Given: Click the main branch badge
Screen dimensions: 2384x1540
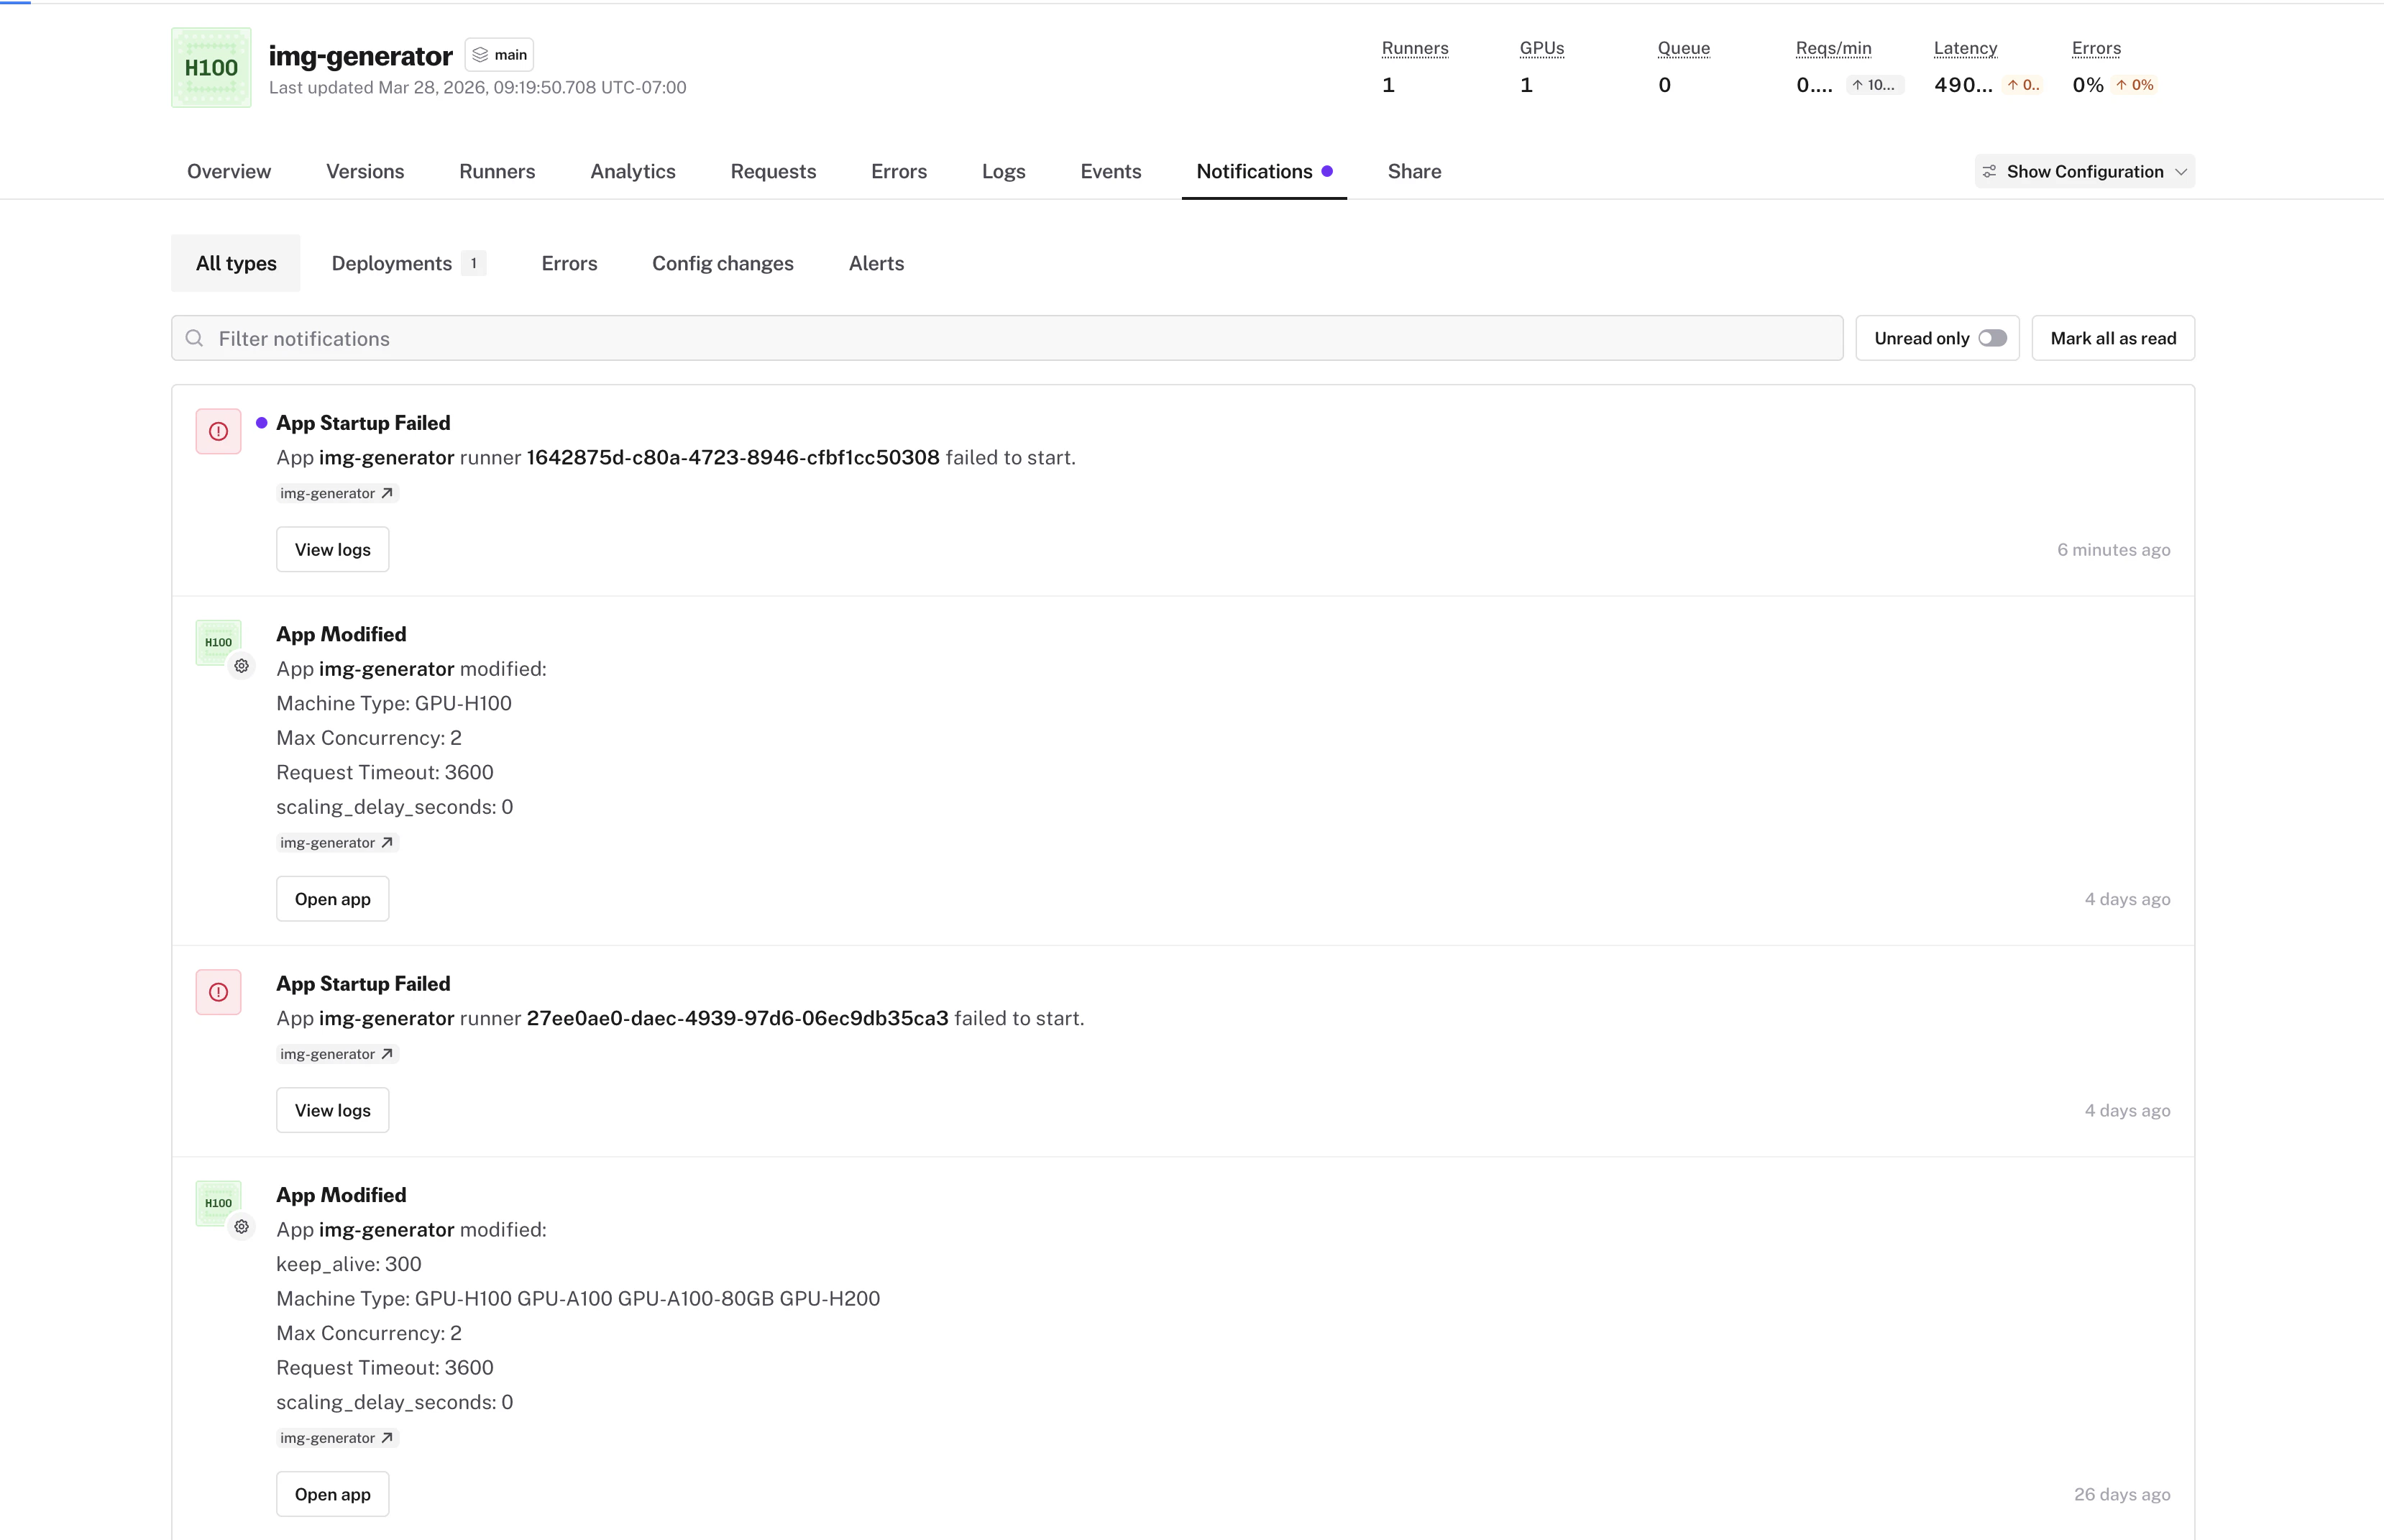Looking at the screenshot, I should [x=498, y=54].
